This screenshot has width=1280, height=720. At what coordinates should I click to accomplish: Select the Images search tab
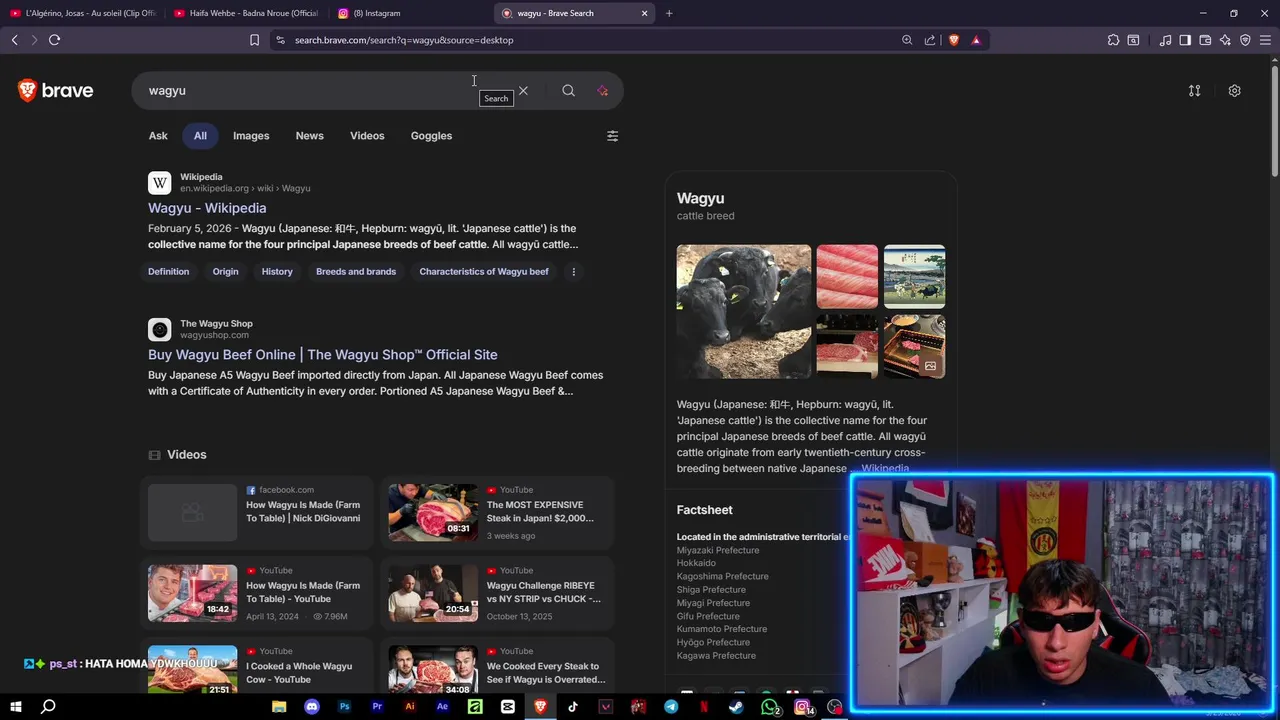point(251,136)
